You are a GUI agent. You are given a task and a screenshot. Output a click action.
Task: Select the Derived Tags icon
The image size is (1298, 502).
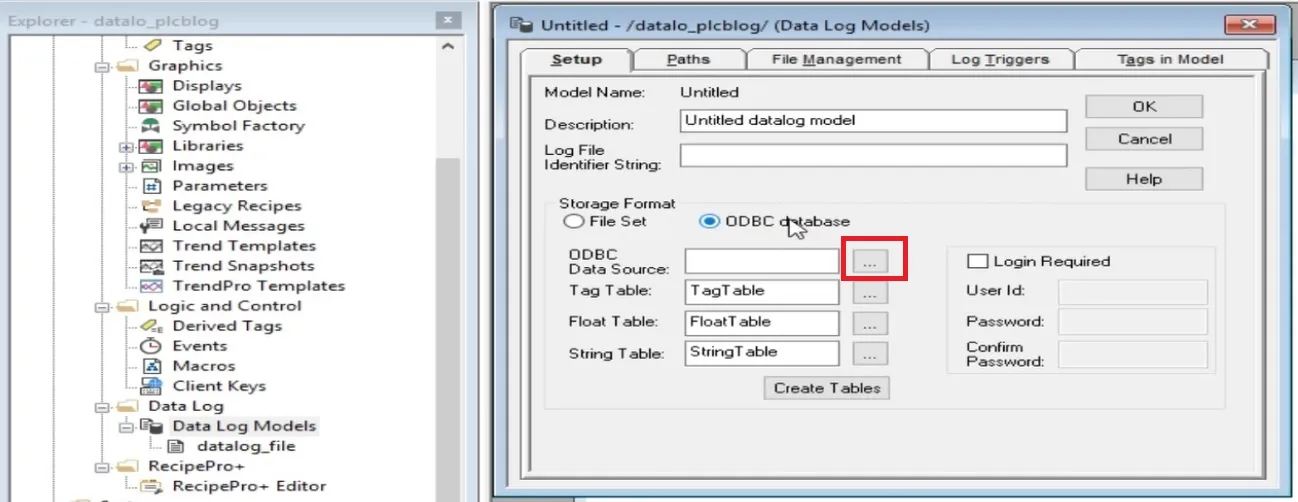[x=152, y=326]
